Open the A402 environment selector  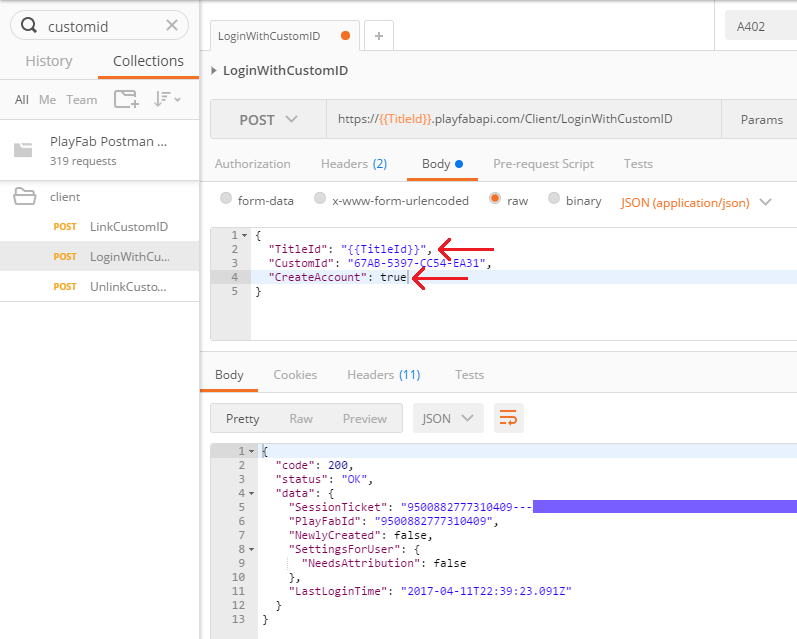click(x=761, y=26)
